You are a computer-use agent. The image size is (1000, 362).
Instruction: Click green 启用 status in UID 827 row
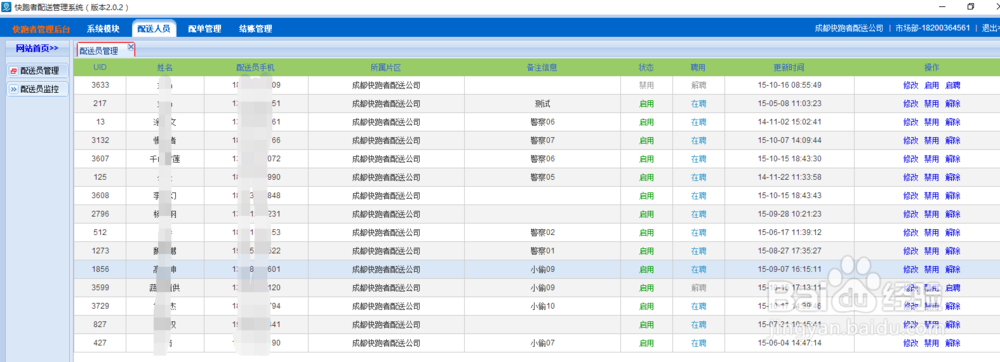tap(646, 325)
